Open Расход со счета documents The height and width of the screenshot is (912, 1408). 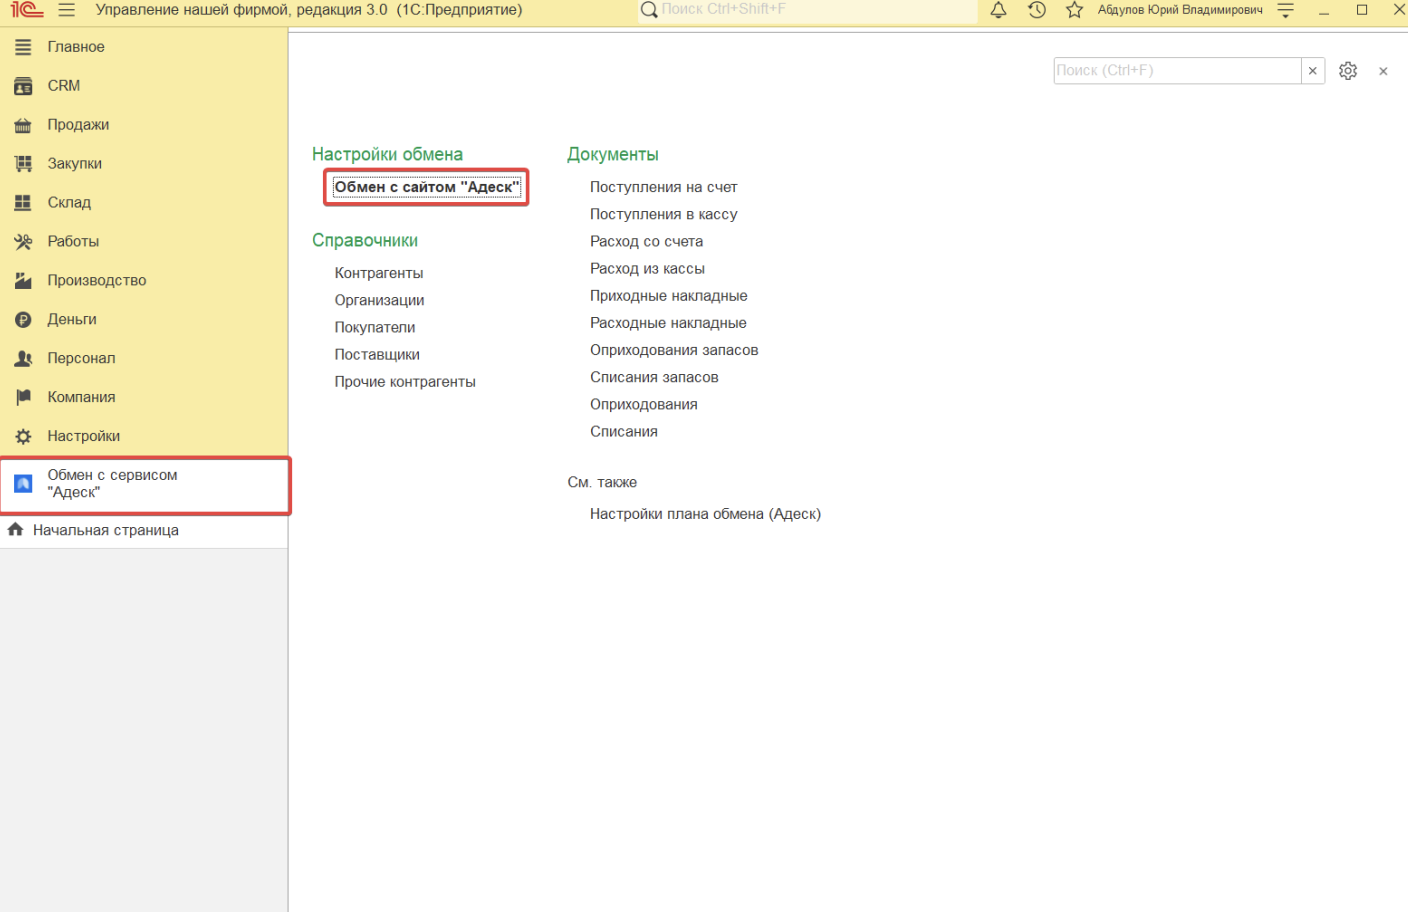coord(646,241)
